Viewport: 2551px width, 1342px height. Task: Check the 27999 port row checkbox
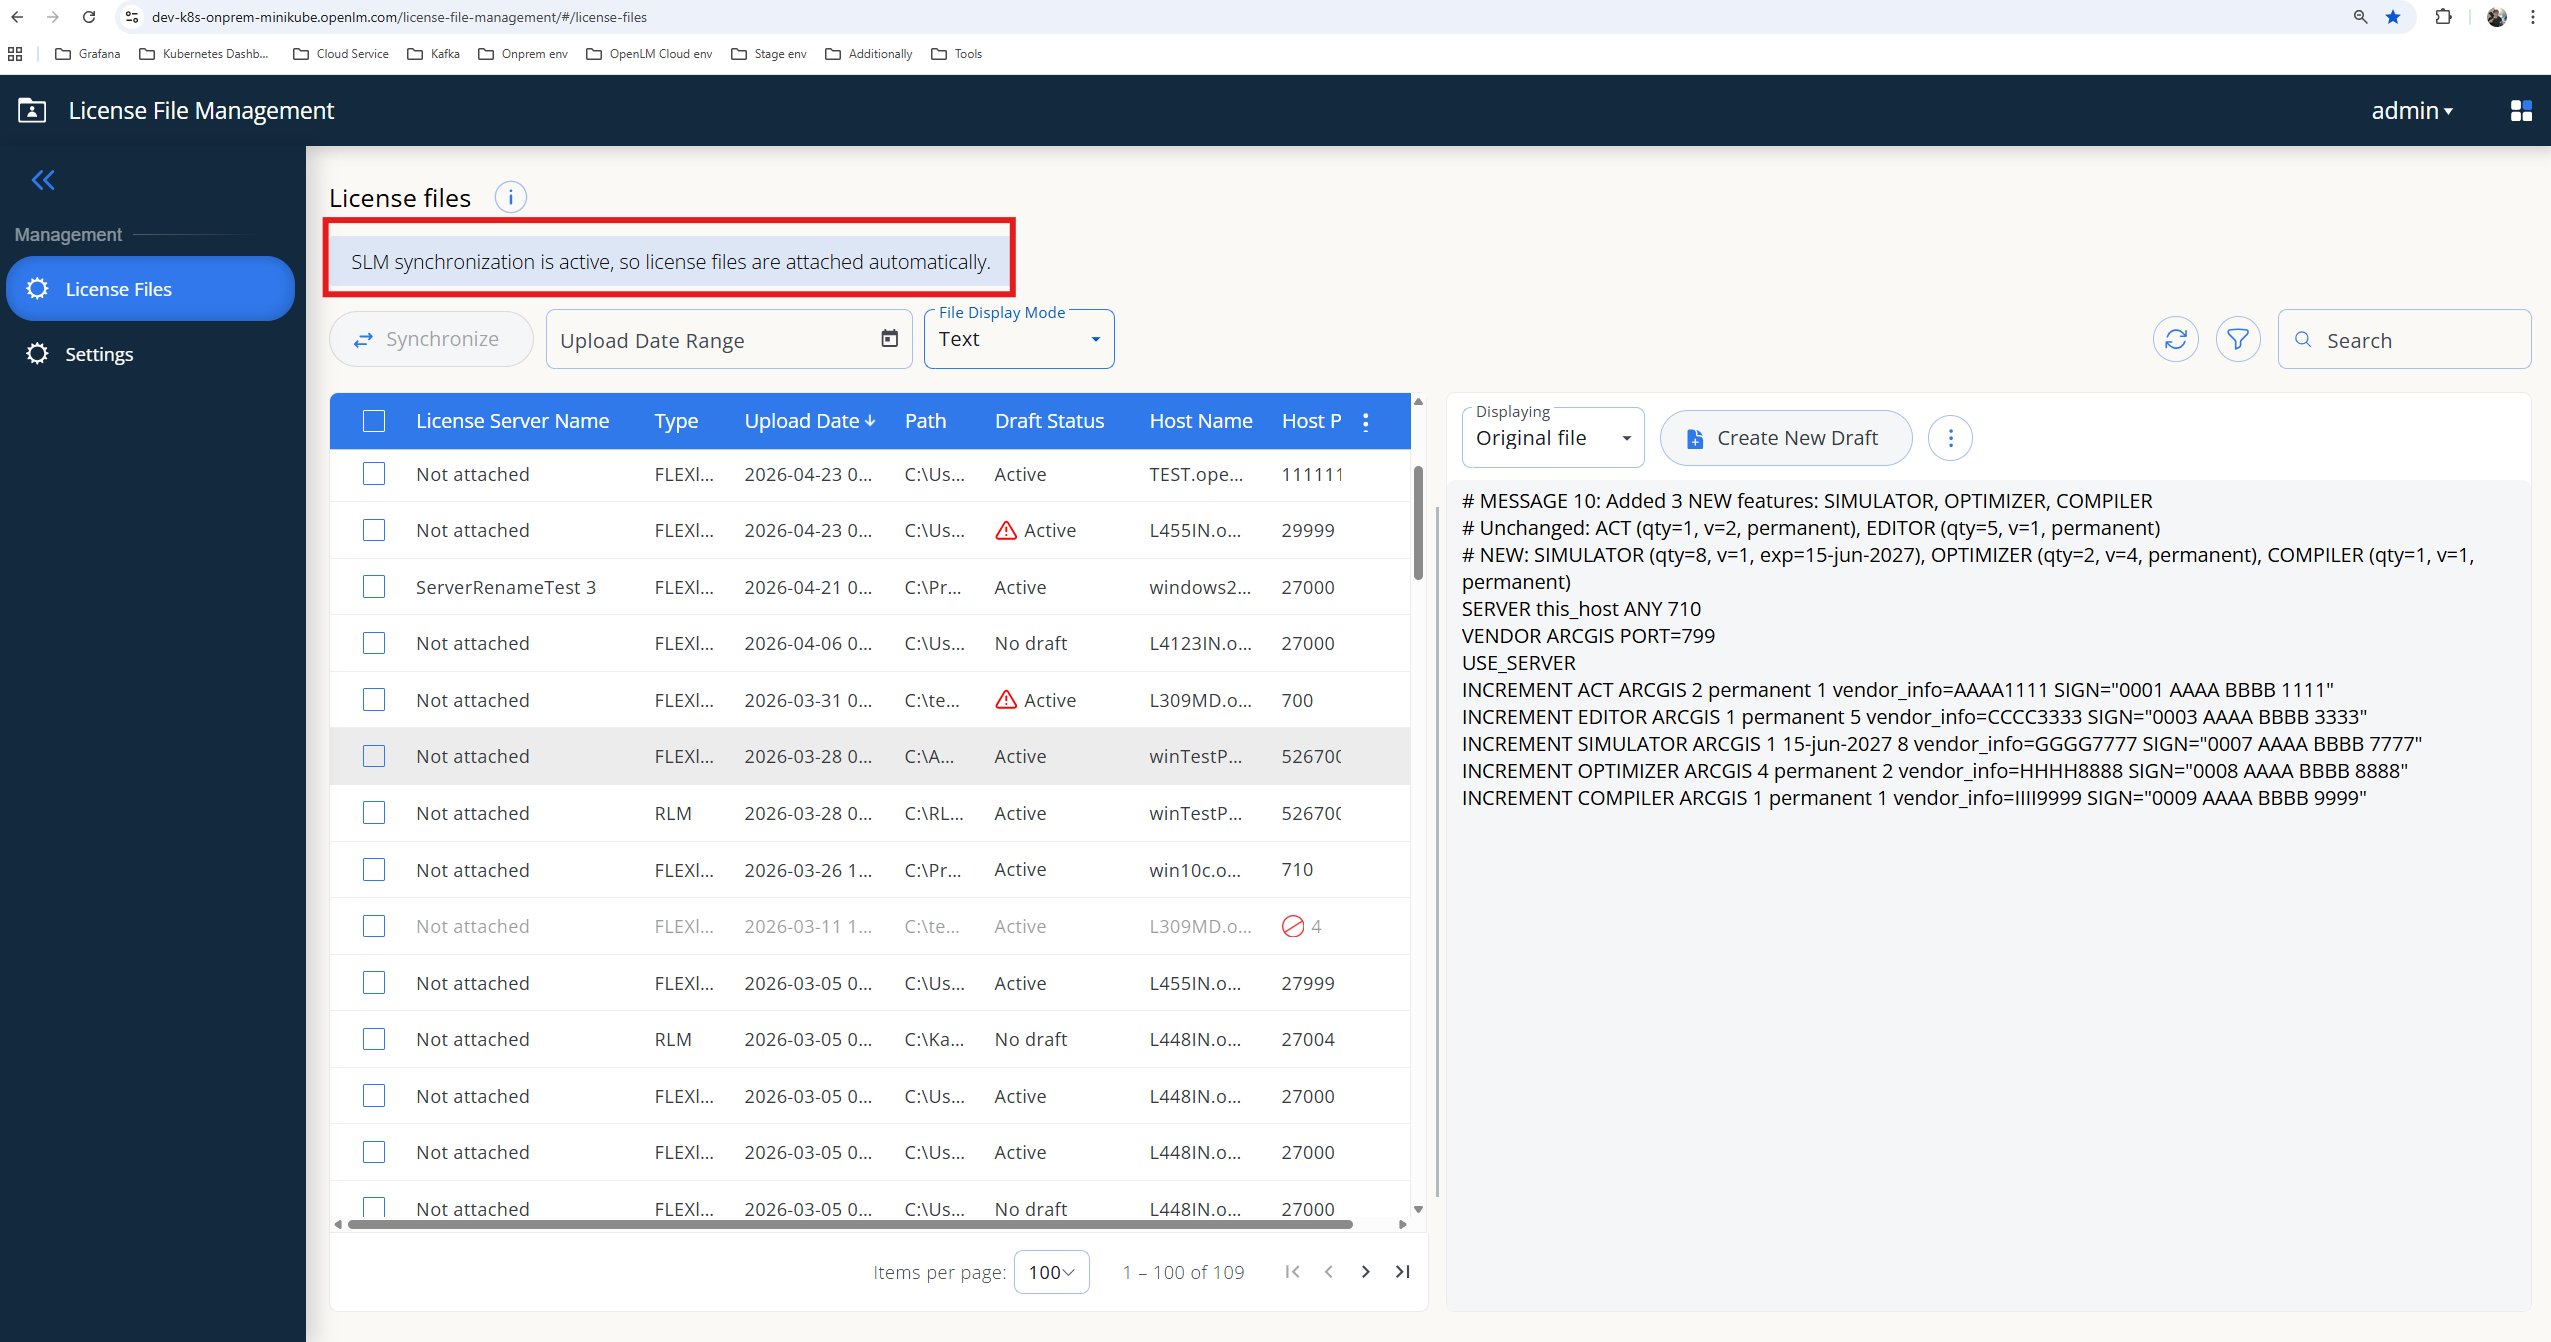click(x=374, y=983)
